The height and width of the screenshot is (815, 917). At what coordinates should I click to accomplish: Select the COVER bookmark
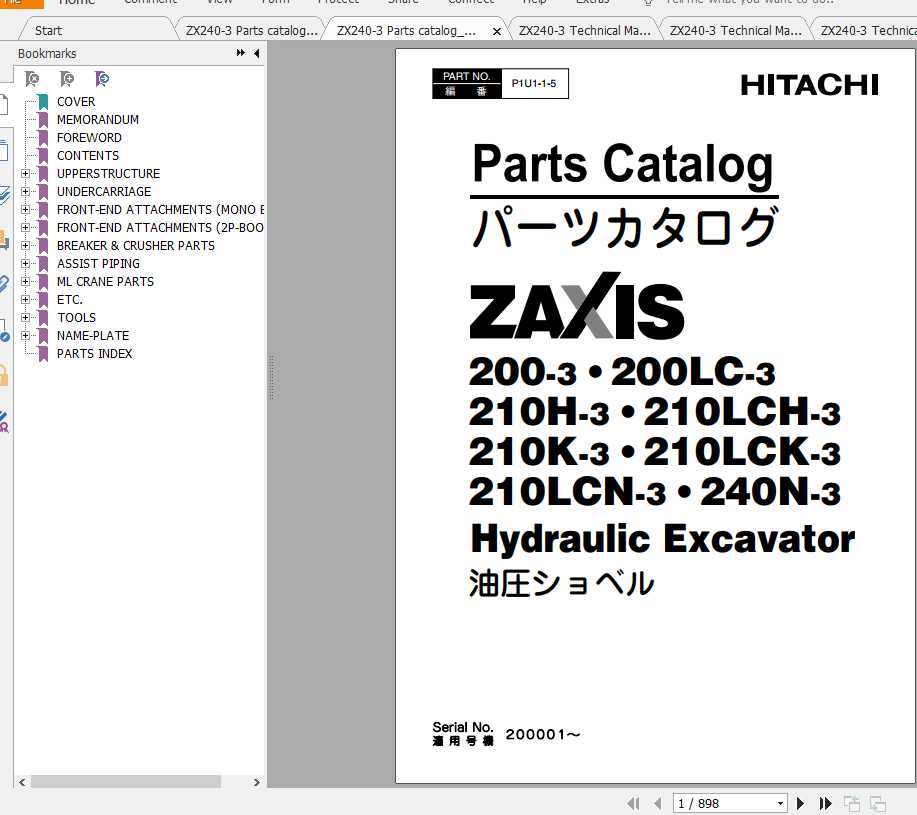[76, 101]
